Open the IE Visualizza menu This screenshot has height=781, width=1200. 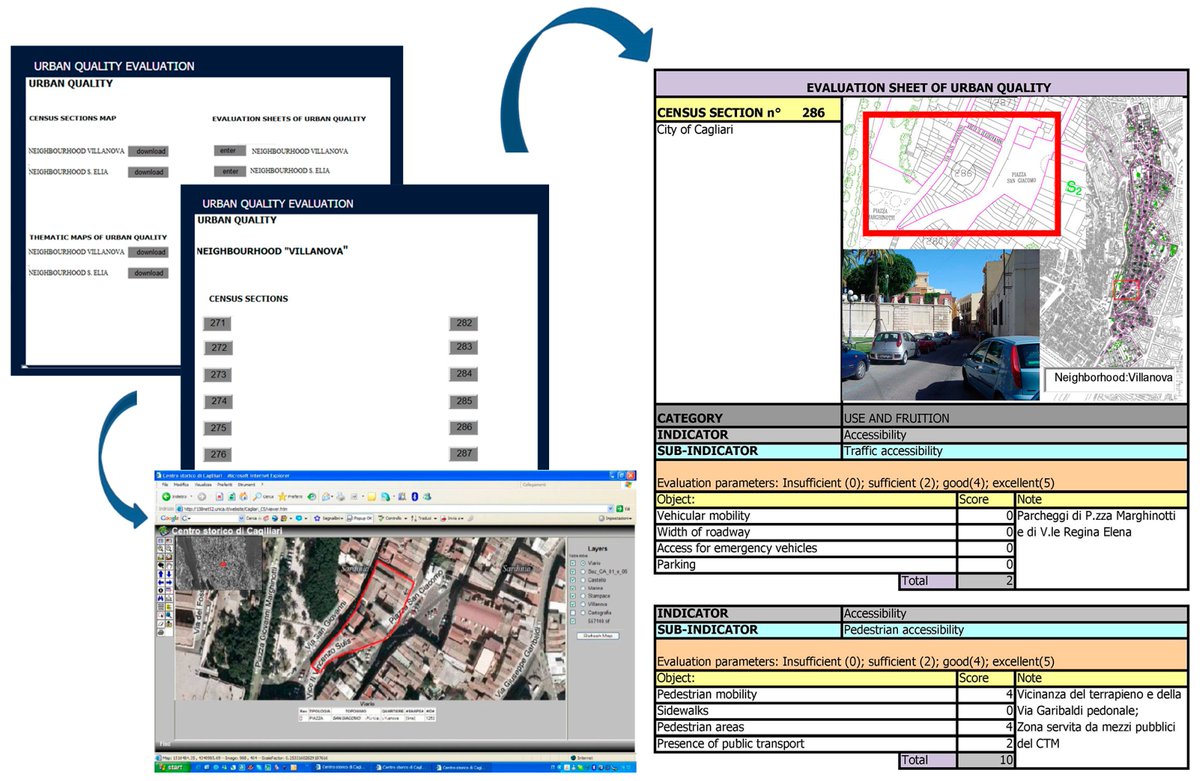coord(203,485)
